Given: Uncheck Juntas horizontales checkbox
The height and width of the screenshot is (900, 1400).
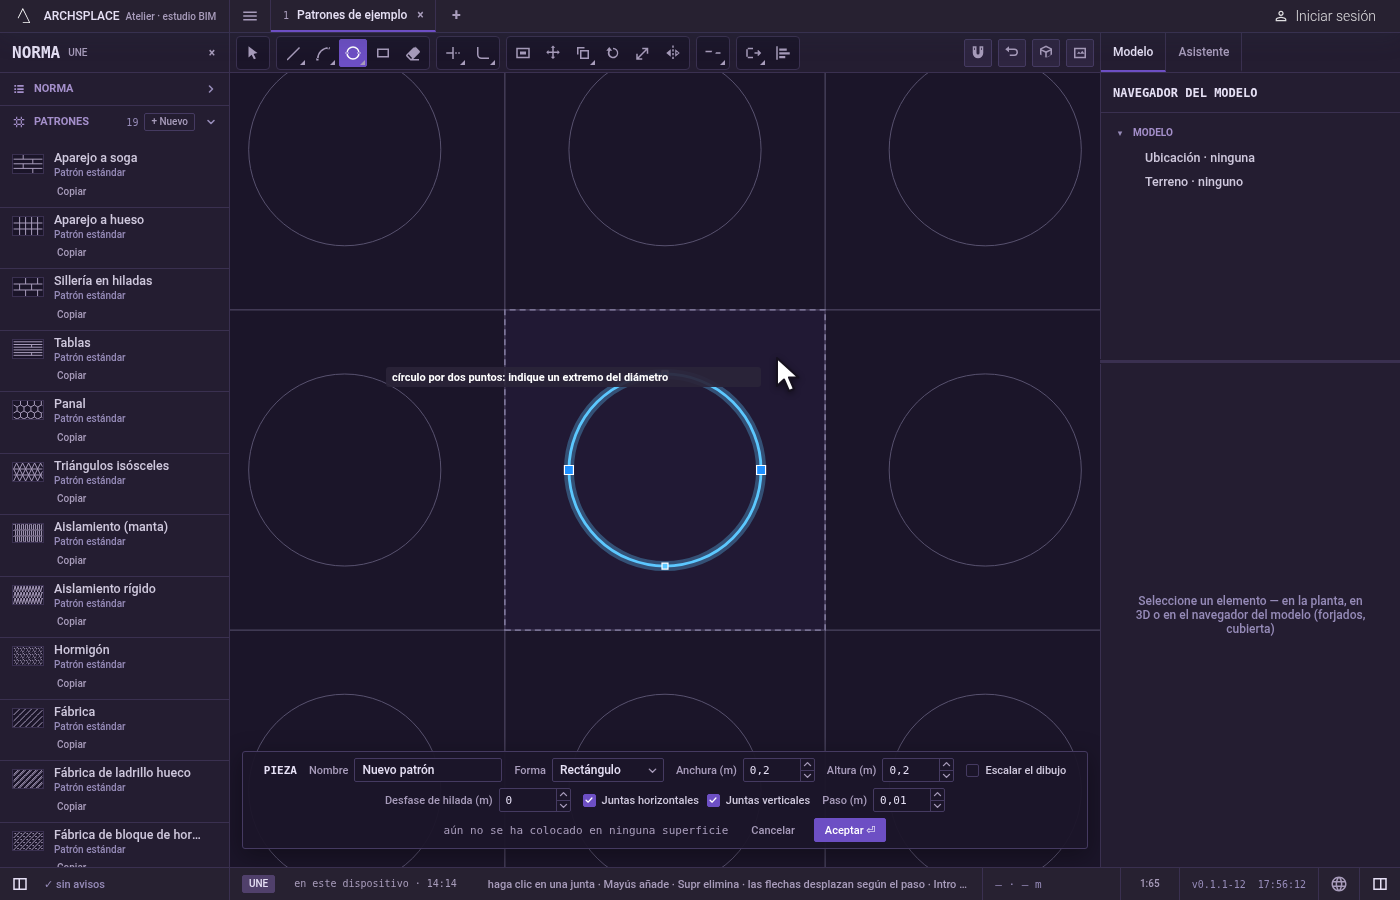Looking at the screenshot, I should 590,800.
